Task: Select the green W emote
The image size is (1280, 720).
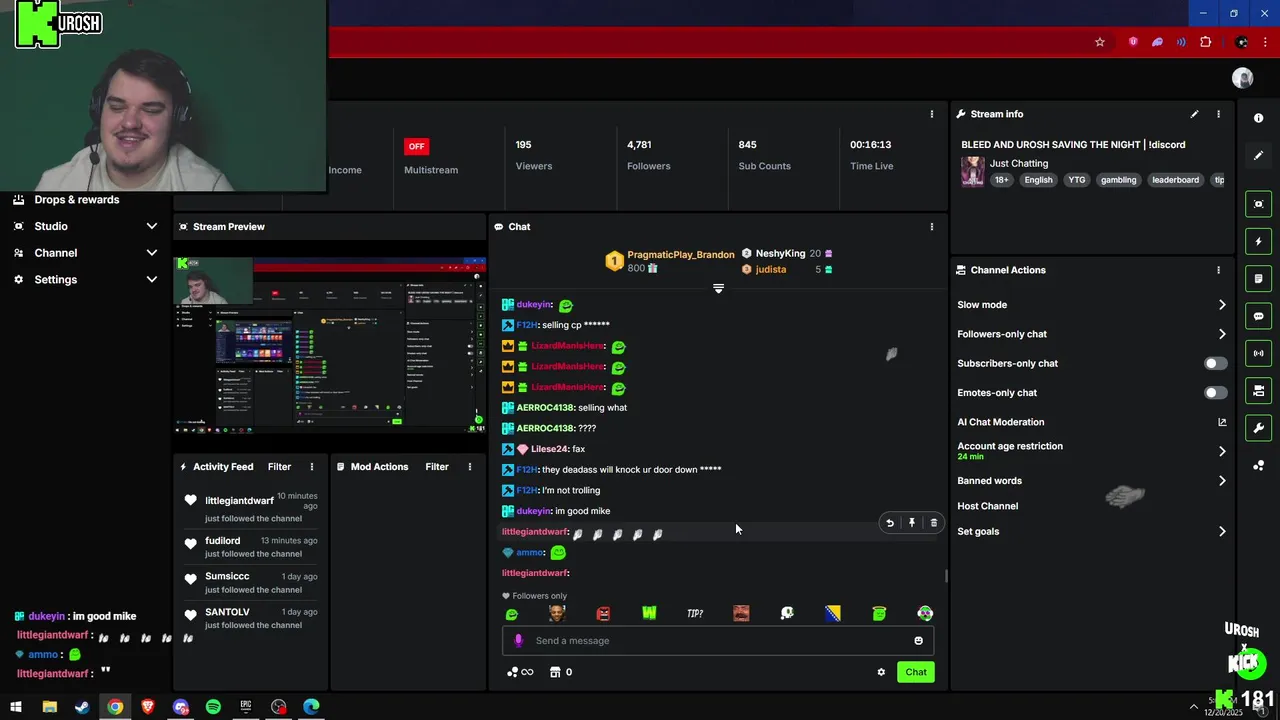Action: point(649,613)
